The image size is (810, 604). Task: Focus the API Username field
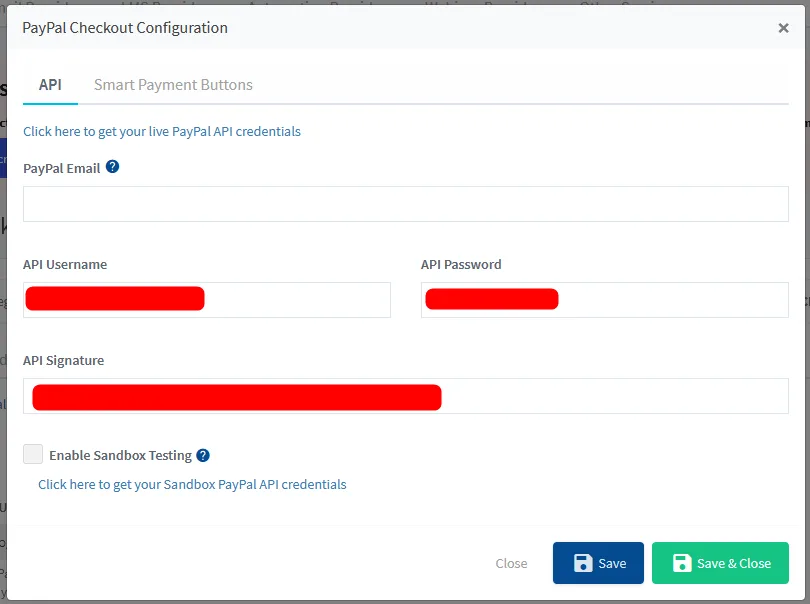tap(207, 300)
